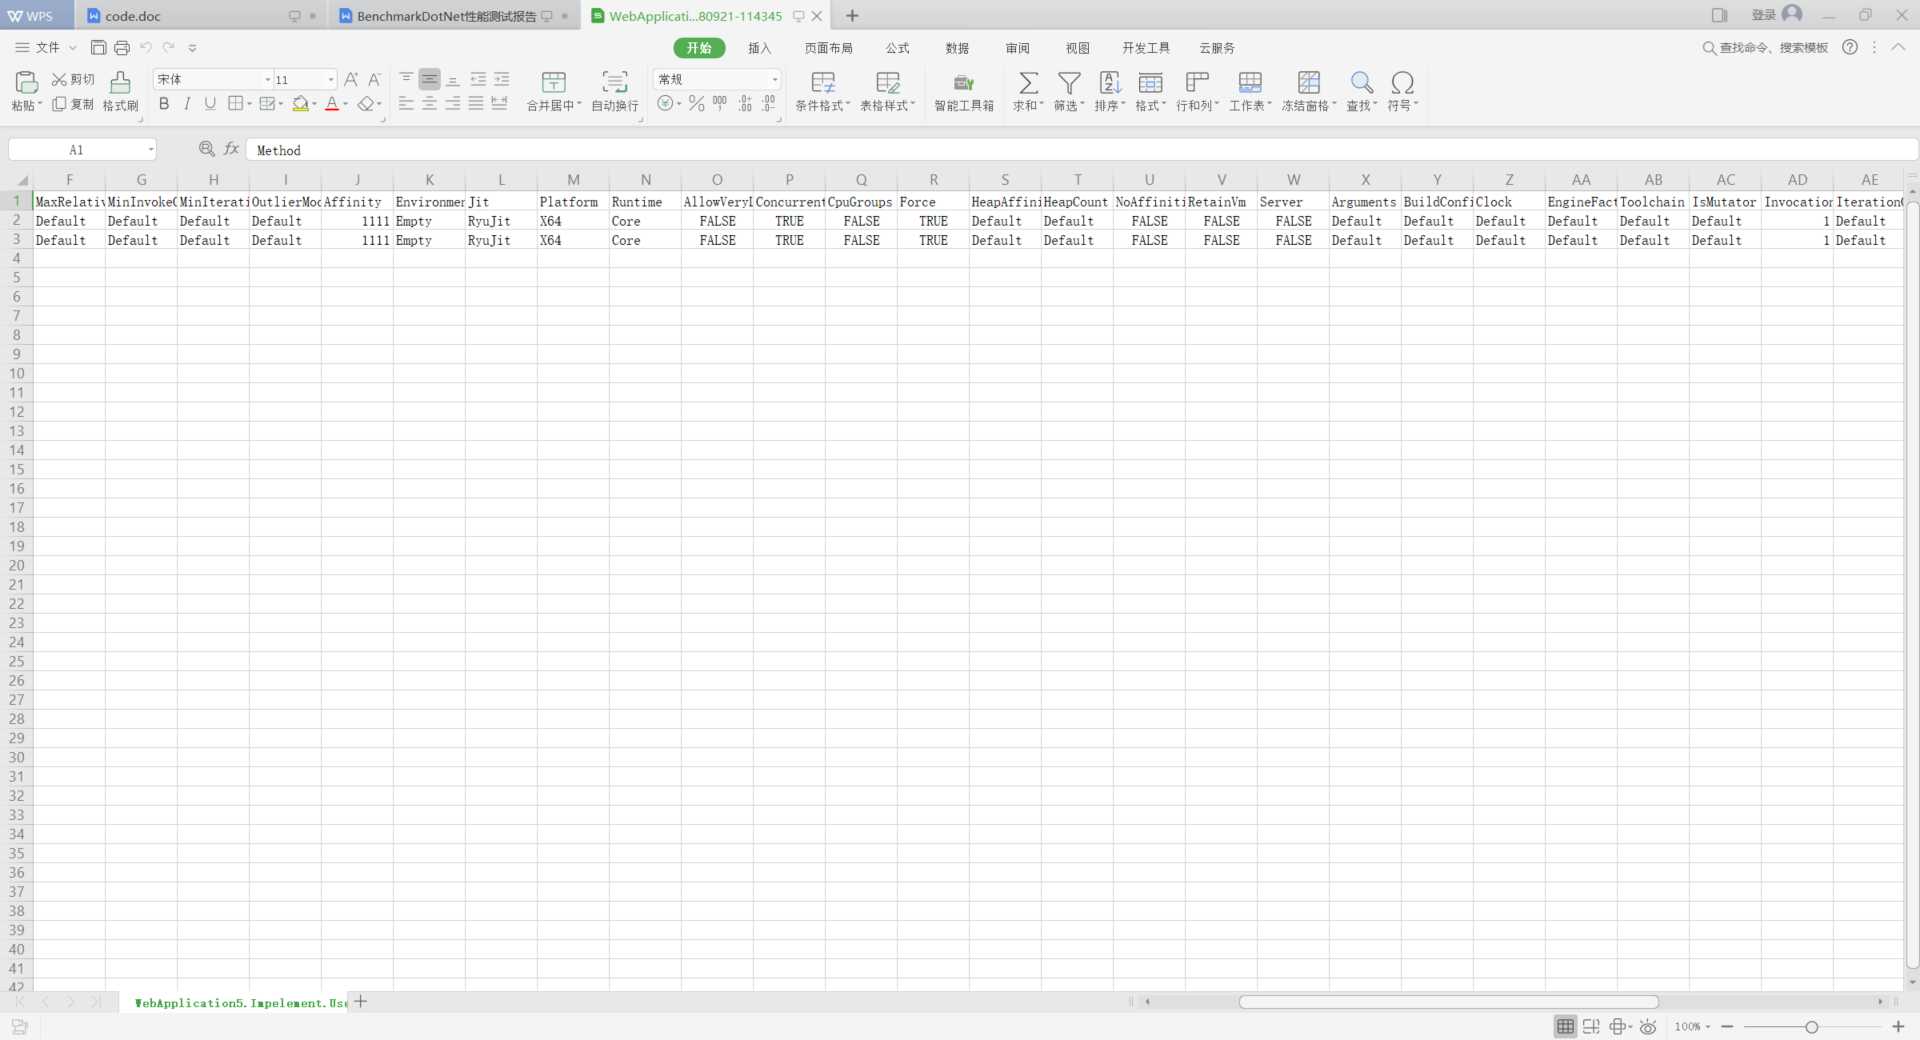Viewport: 1920px width, 1040px height.
Task: Click the Copy button
Action: 73,105
